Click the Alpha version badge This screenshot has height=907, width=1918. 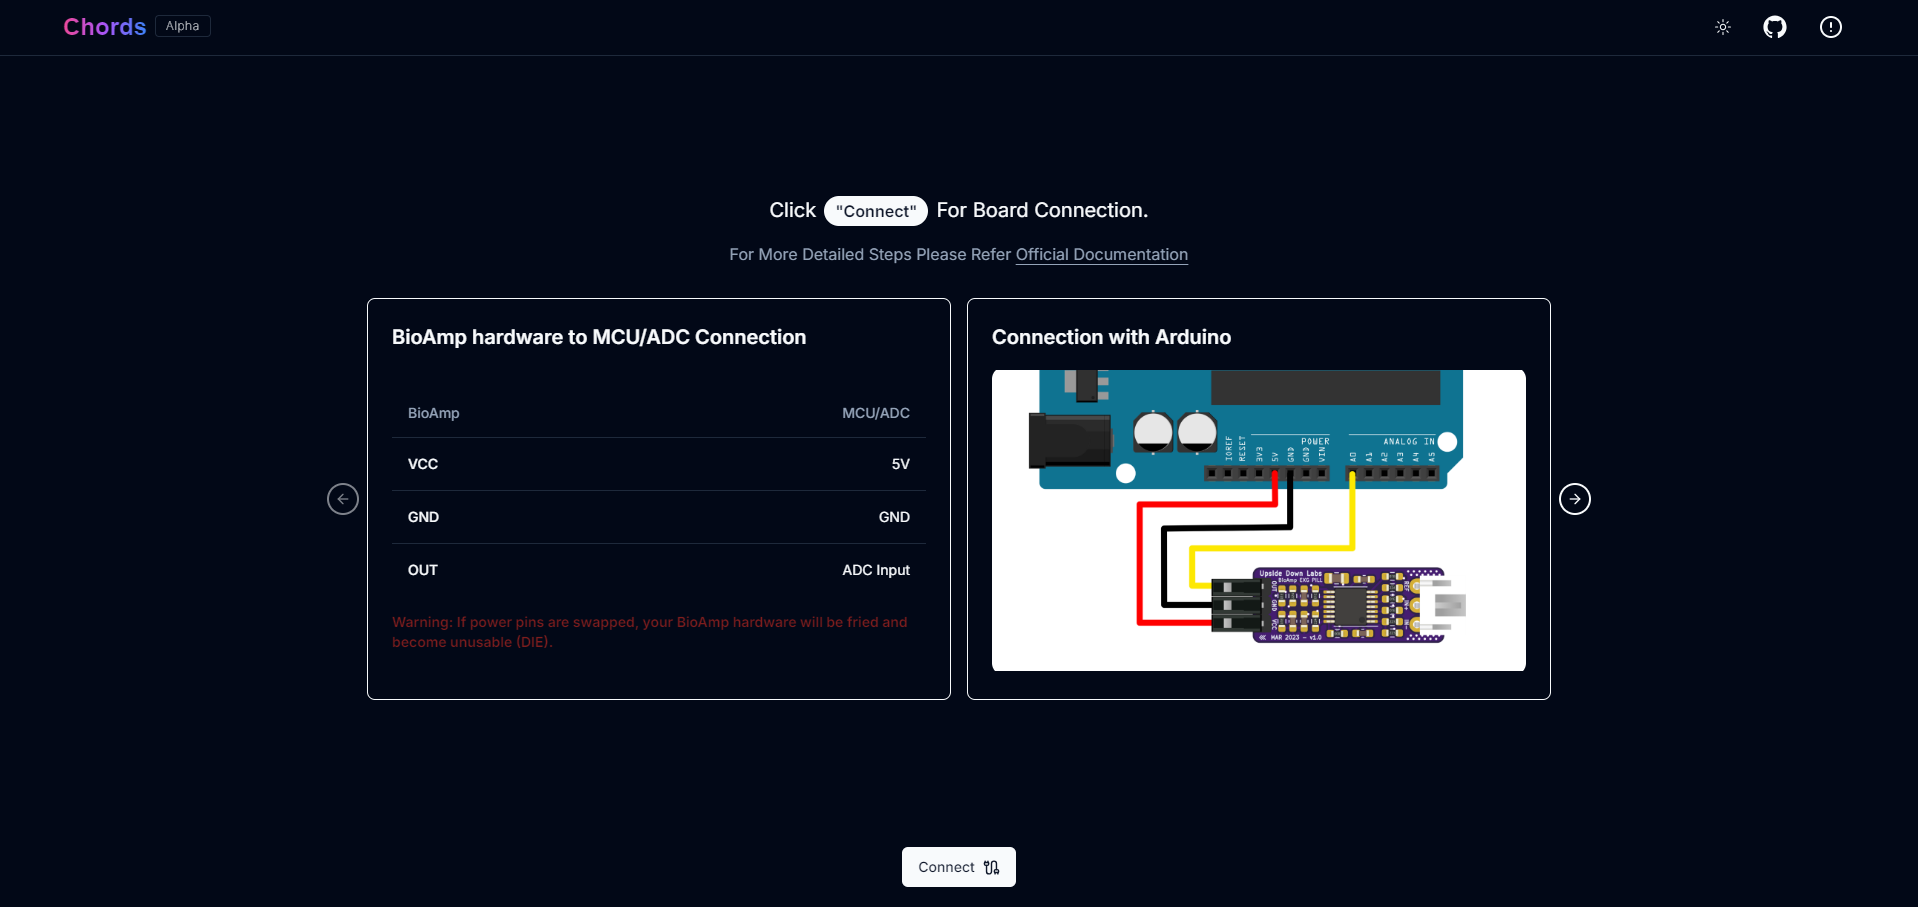tap(182, 26)
